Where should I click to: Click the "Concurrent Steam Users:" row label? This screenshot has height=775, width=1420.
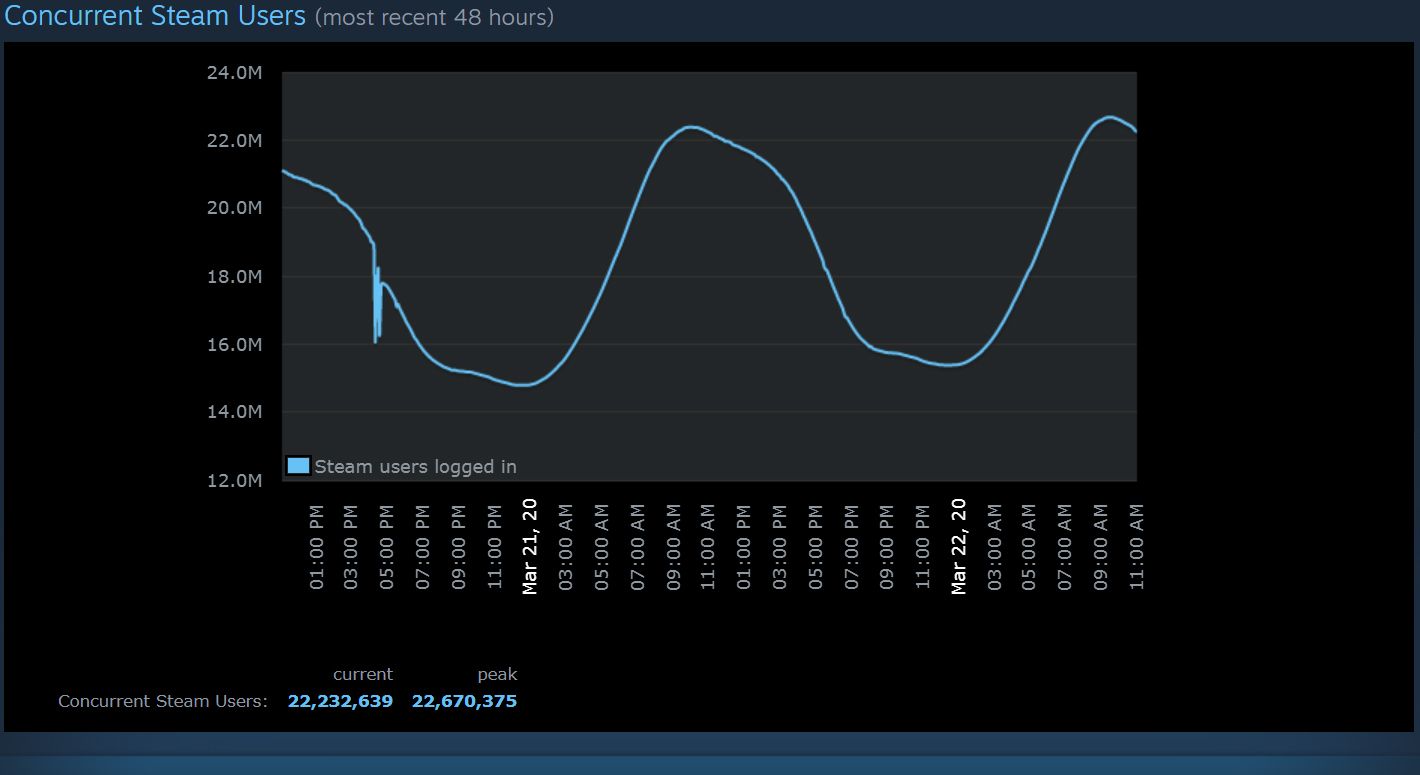(x=163, y=701)
